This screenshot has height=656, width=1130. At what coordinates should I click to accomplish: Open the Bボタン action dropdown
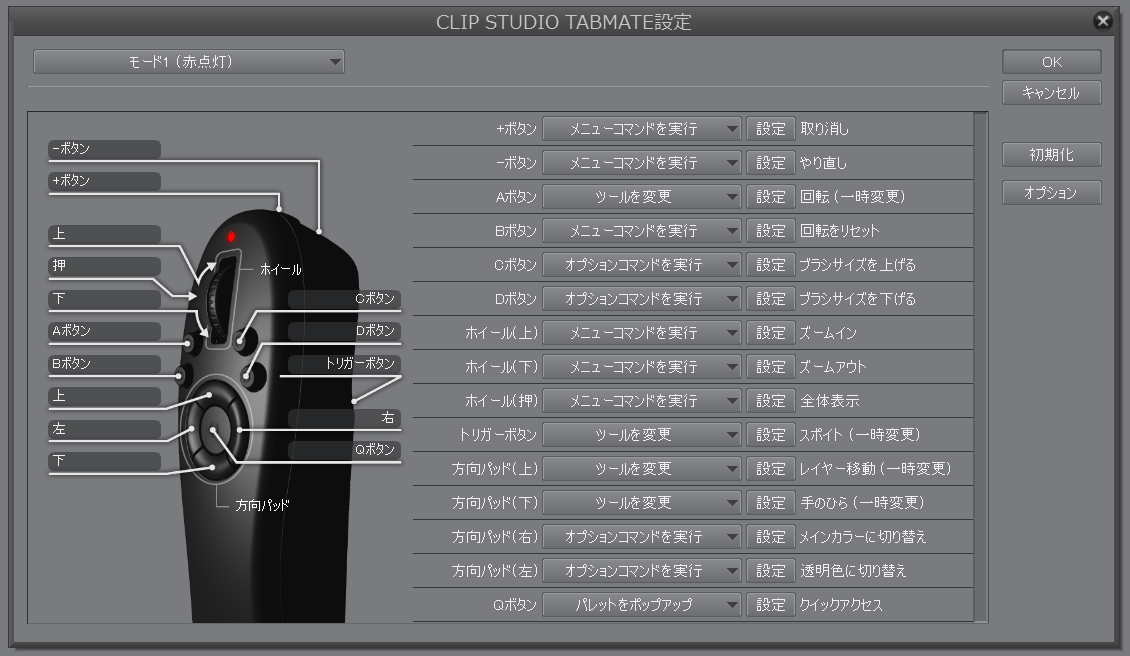pyautogui.click(x=641, y=231)
